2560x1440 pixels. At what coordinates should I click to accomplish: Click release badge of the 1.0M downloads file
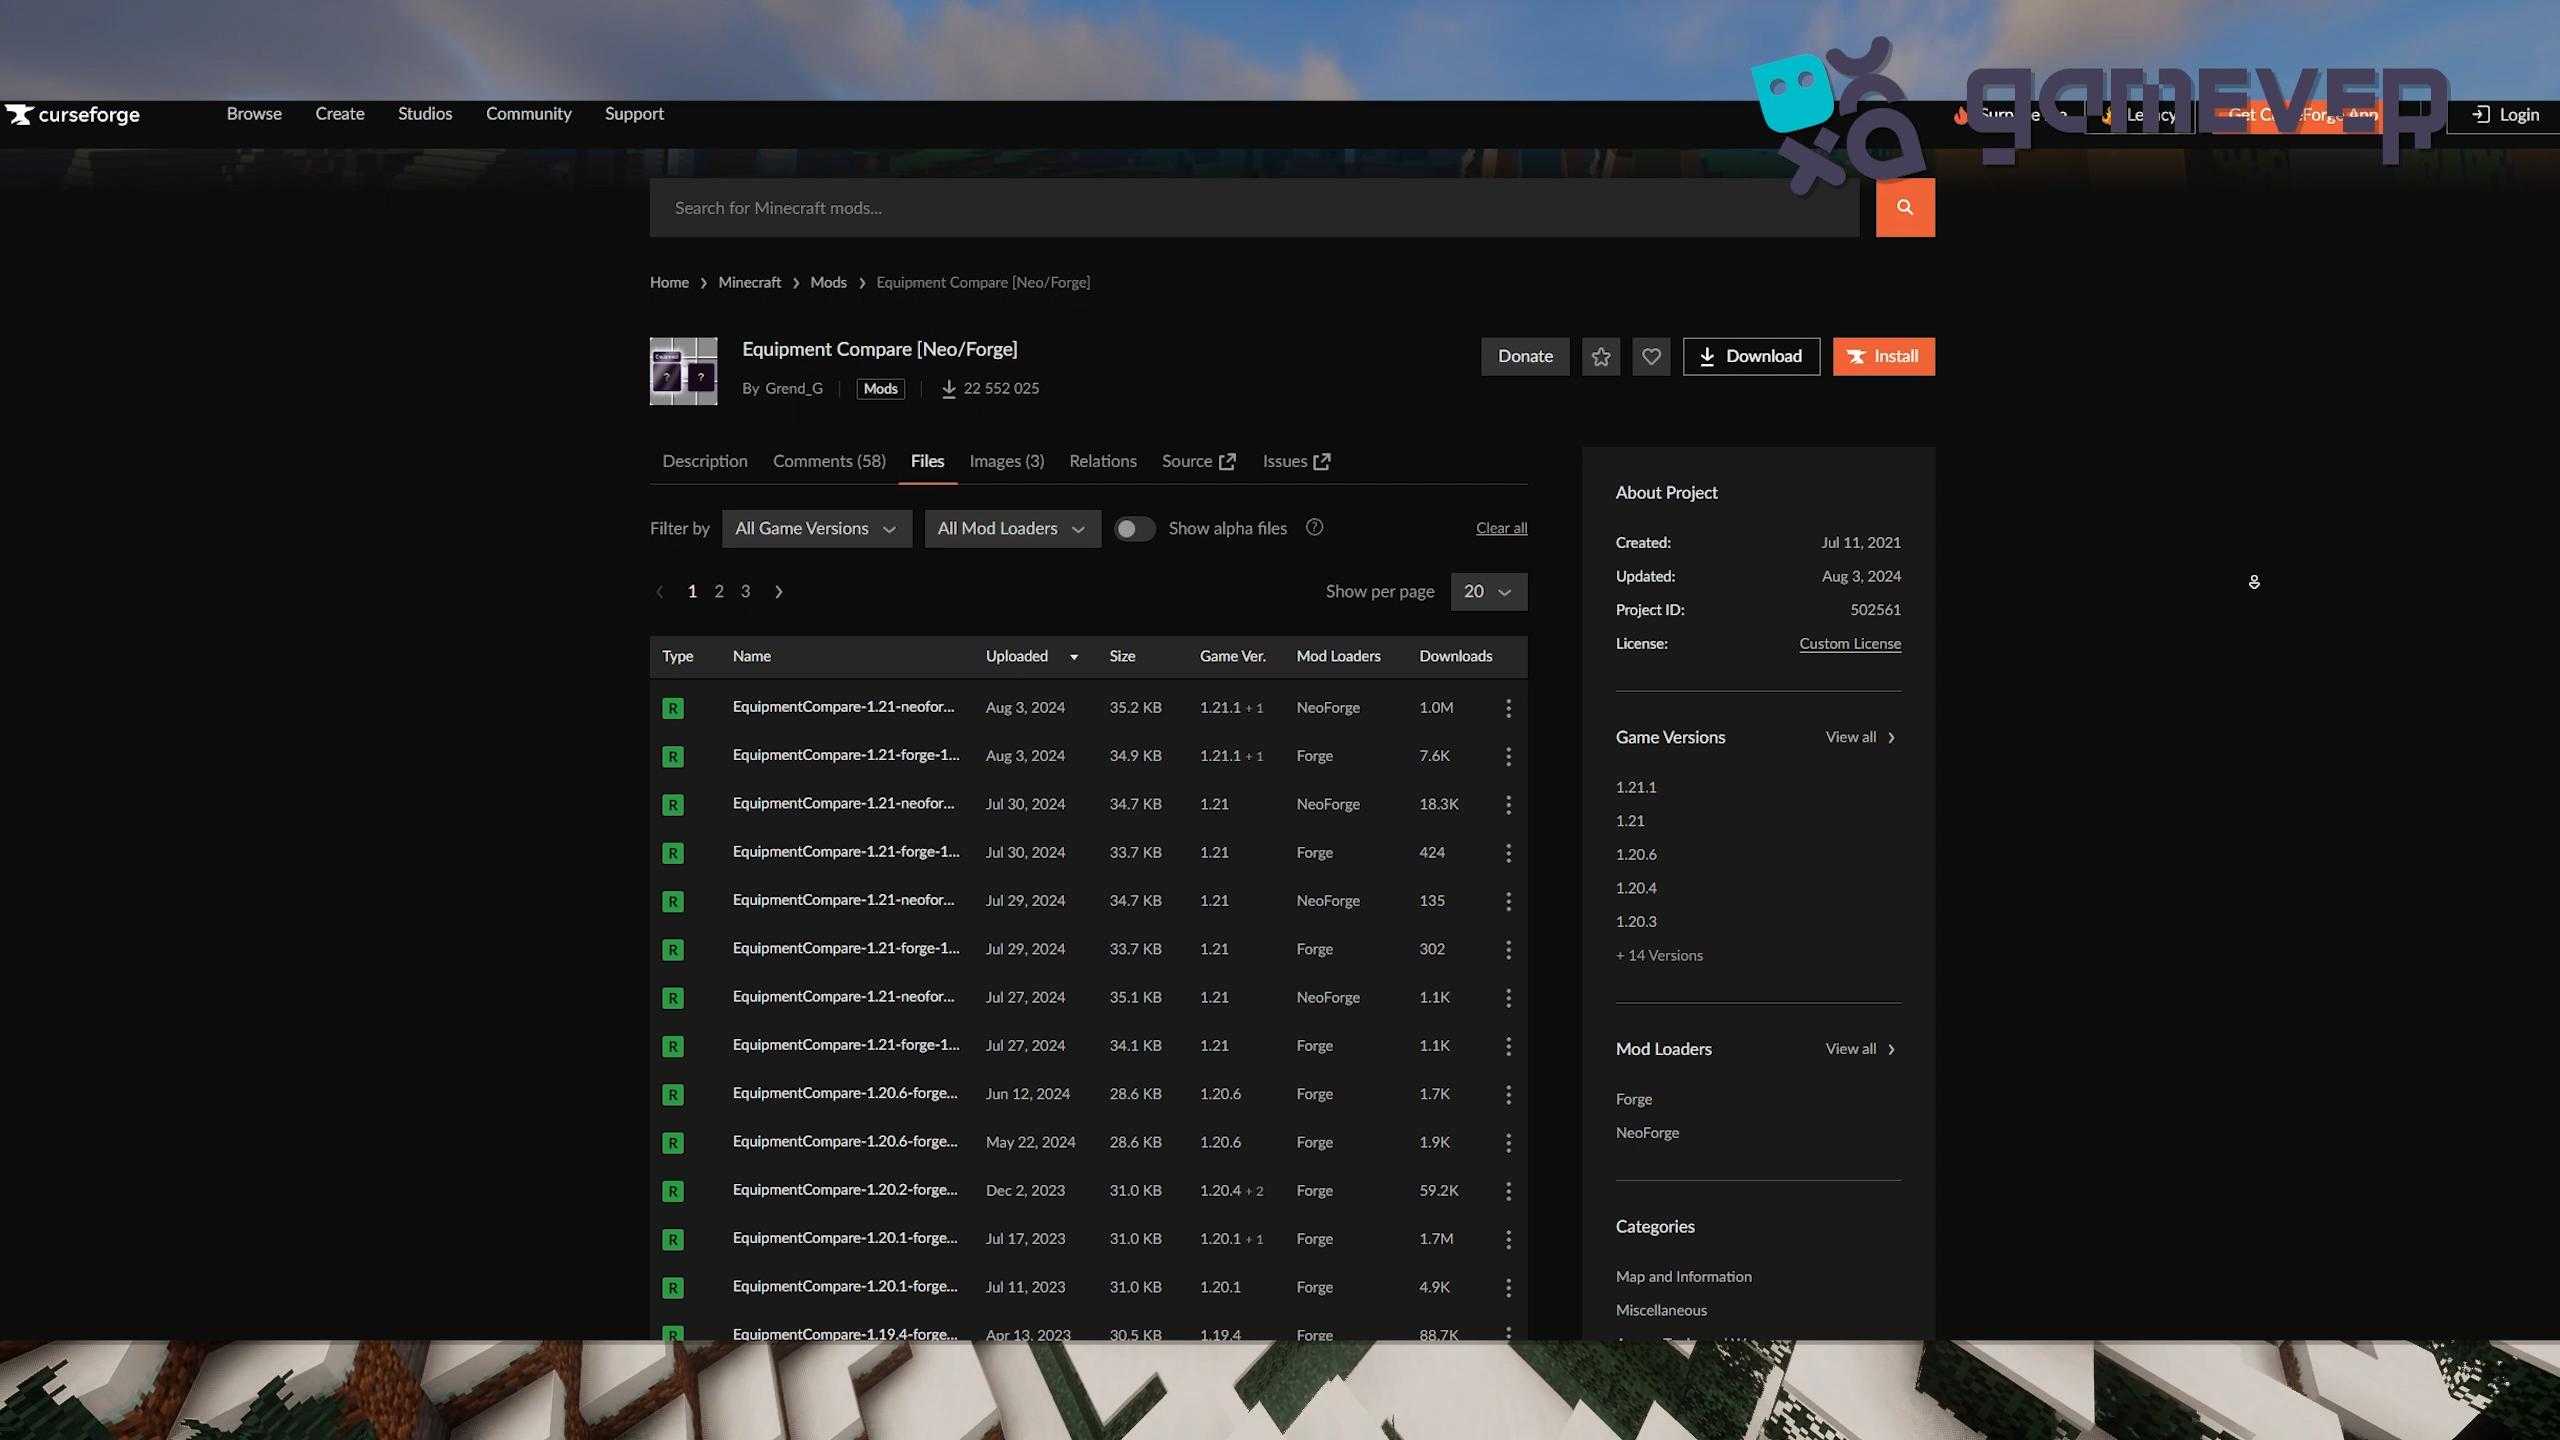tap(672, 708)
